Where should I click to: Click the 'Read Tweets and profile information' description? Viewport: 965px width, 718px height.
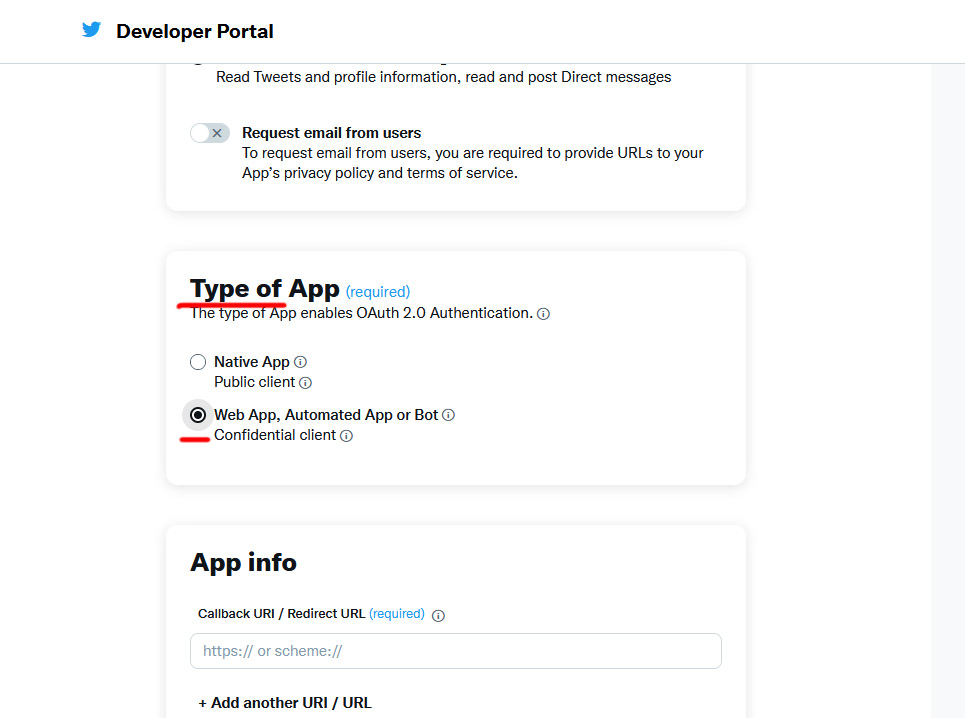pyautogui.click(x=443, y=77)
